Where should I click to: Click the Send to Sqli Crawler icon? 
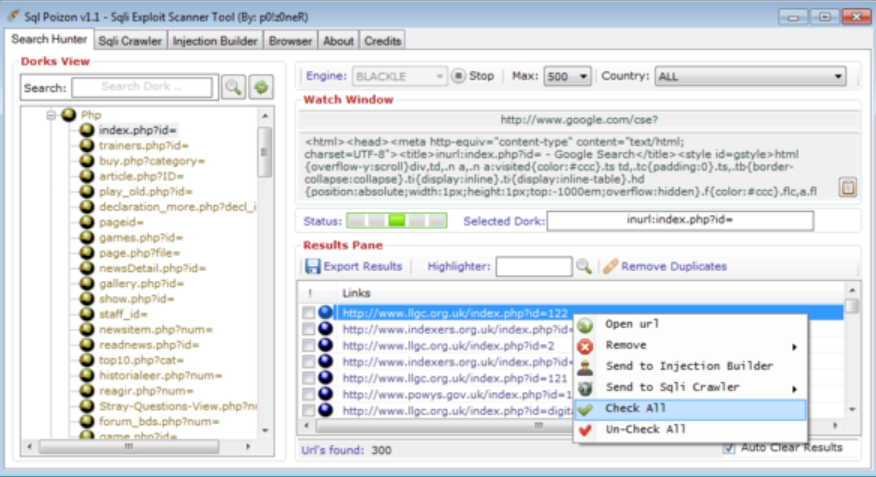coord(585,388)
